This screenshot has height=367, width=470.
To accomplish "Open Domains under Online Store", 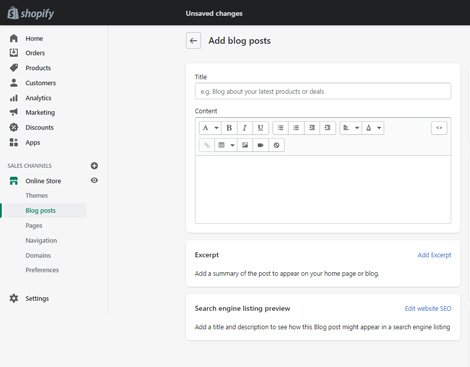I will coord(38,255).
